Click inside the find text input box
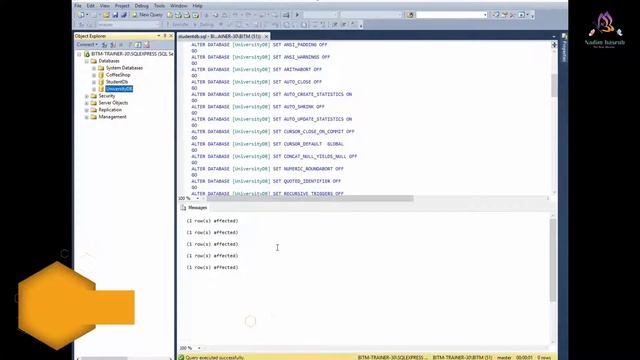The image size is (640, 360). pos(449,15)
